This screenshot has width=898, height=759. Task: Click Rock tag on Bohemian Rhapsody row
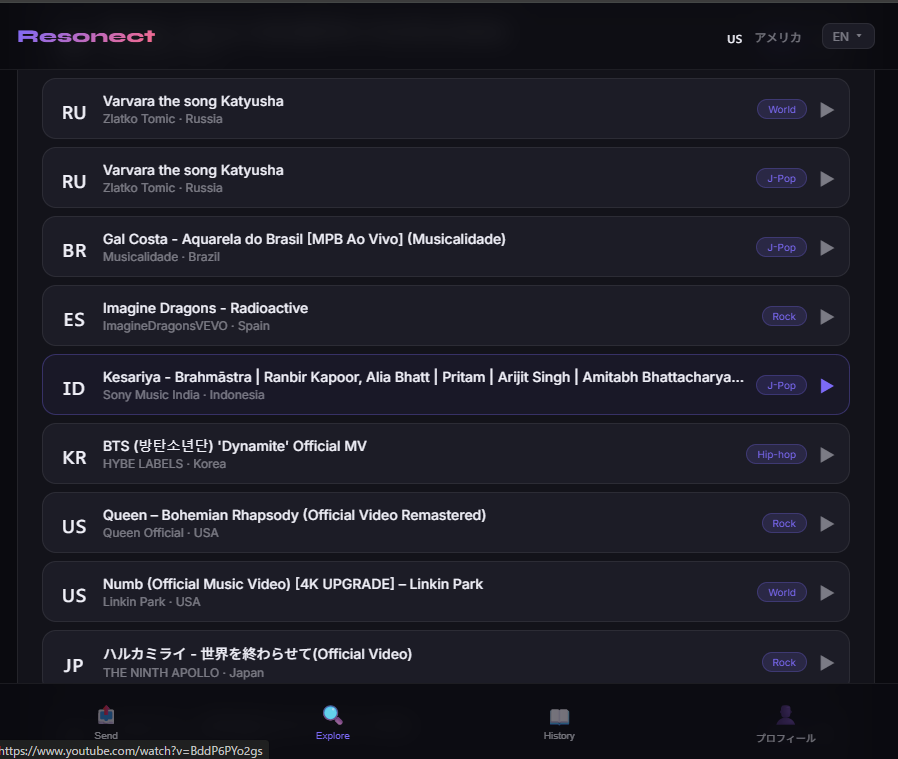pos(784,524)
